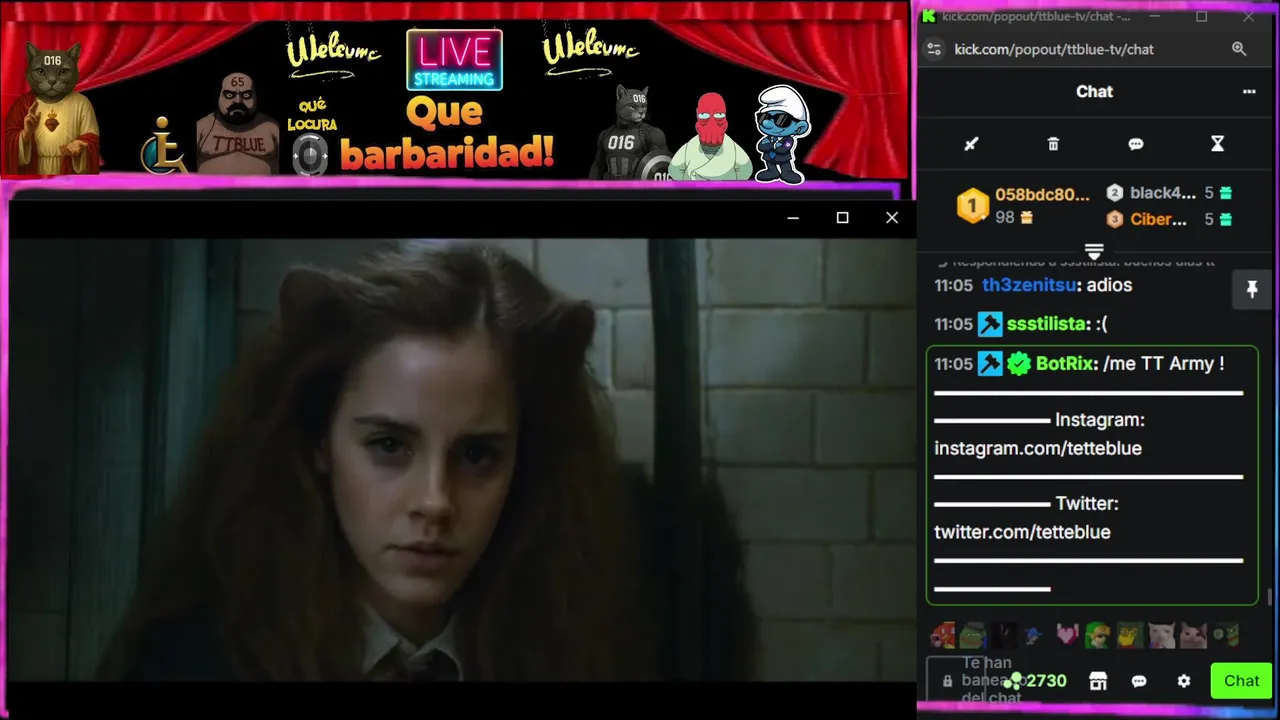Viewport: 1280px width, 720px height.
Task: Expand the gift leaderboard collapse arrow
Action: click(x=1094, y=251)
